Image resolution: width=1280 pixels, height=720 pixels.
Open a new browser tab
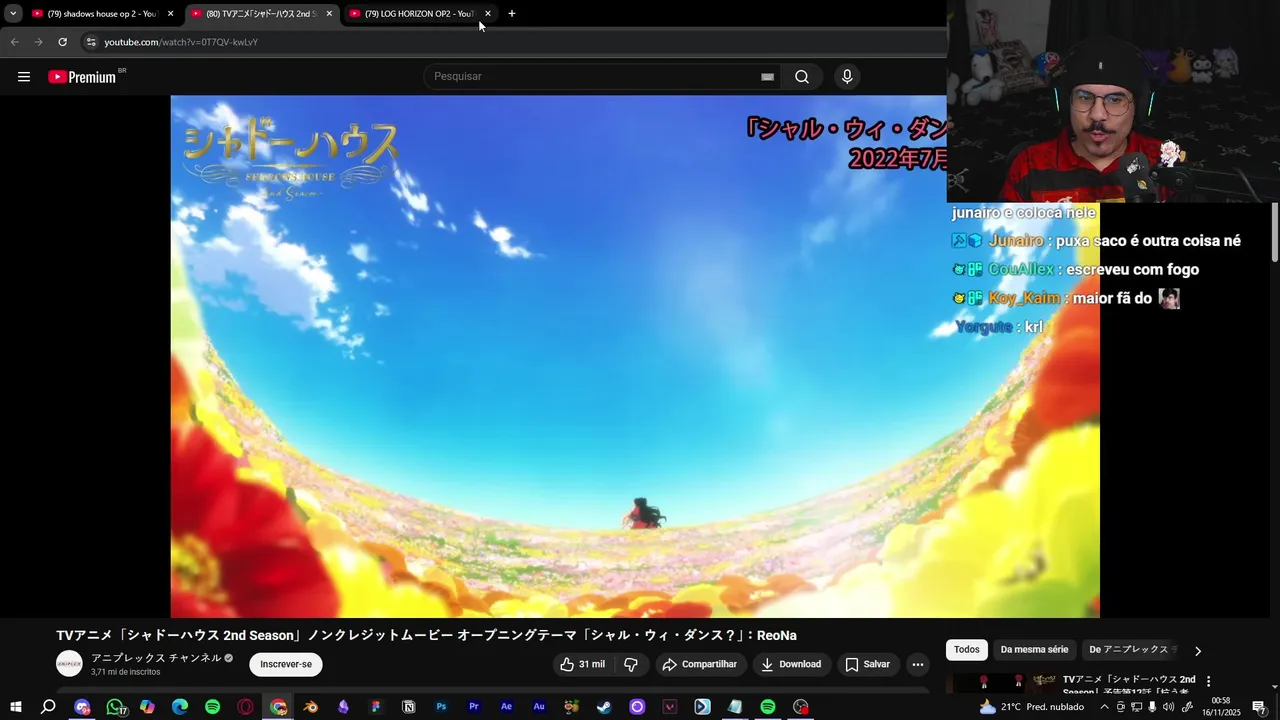coord(512,13)
